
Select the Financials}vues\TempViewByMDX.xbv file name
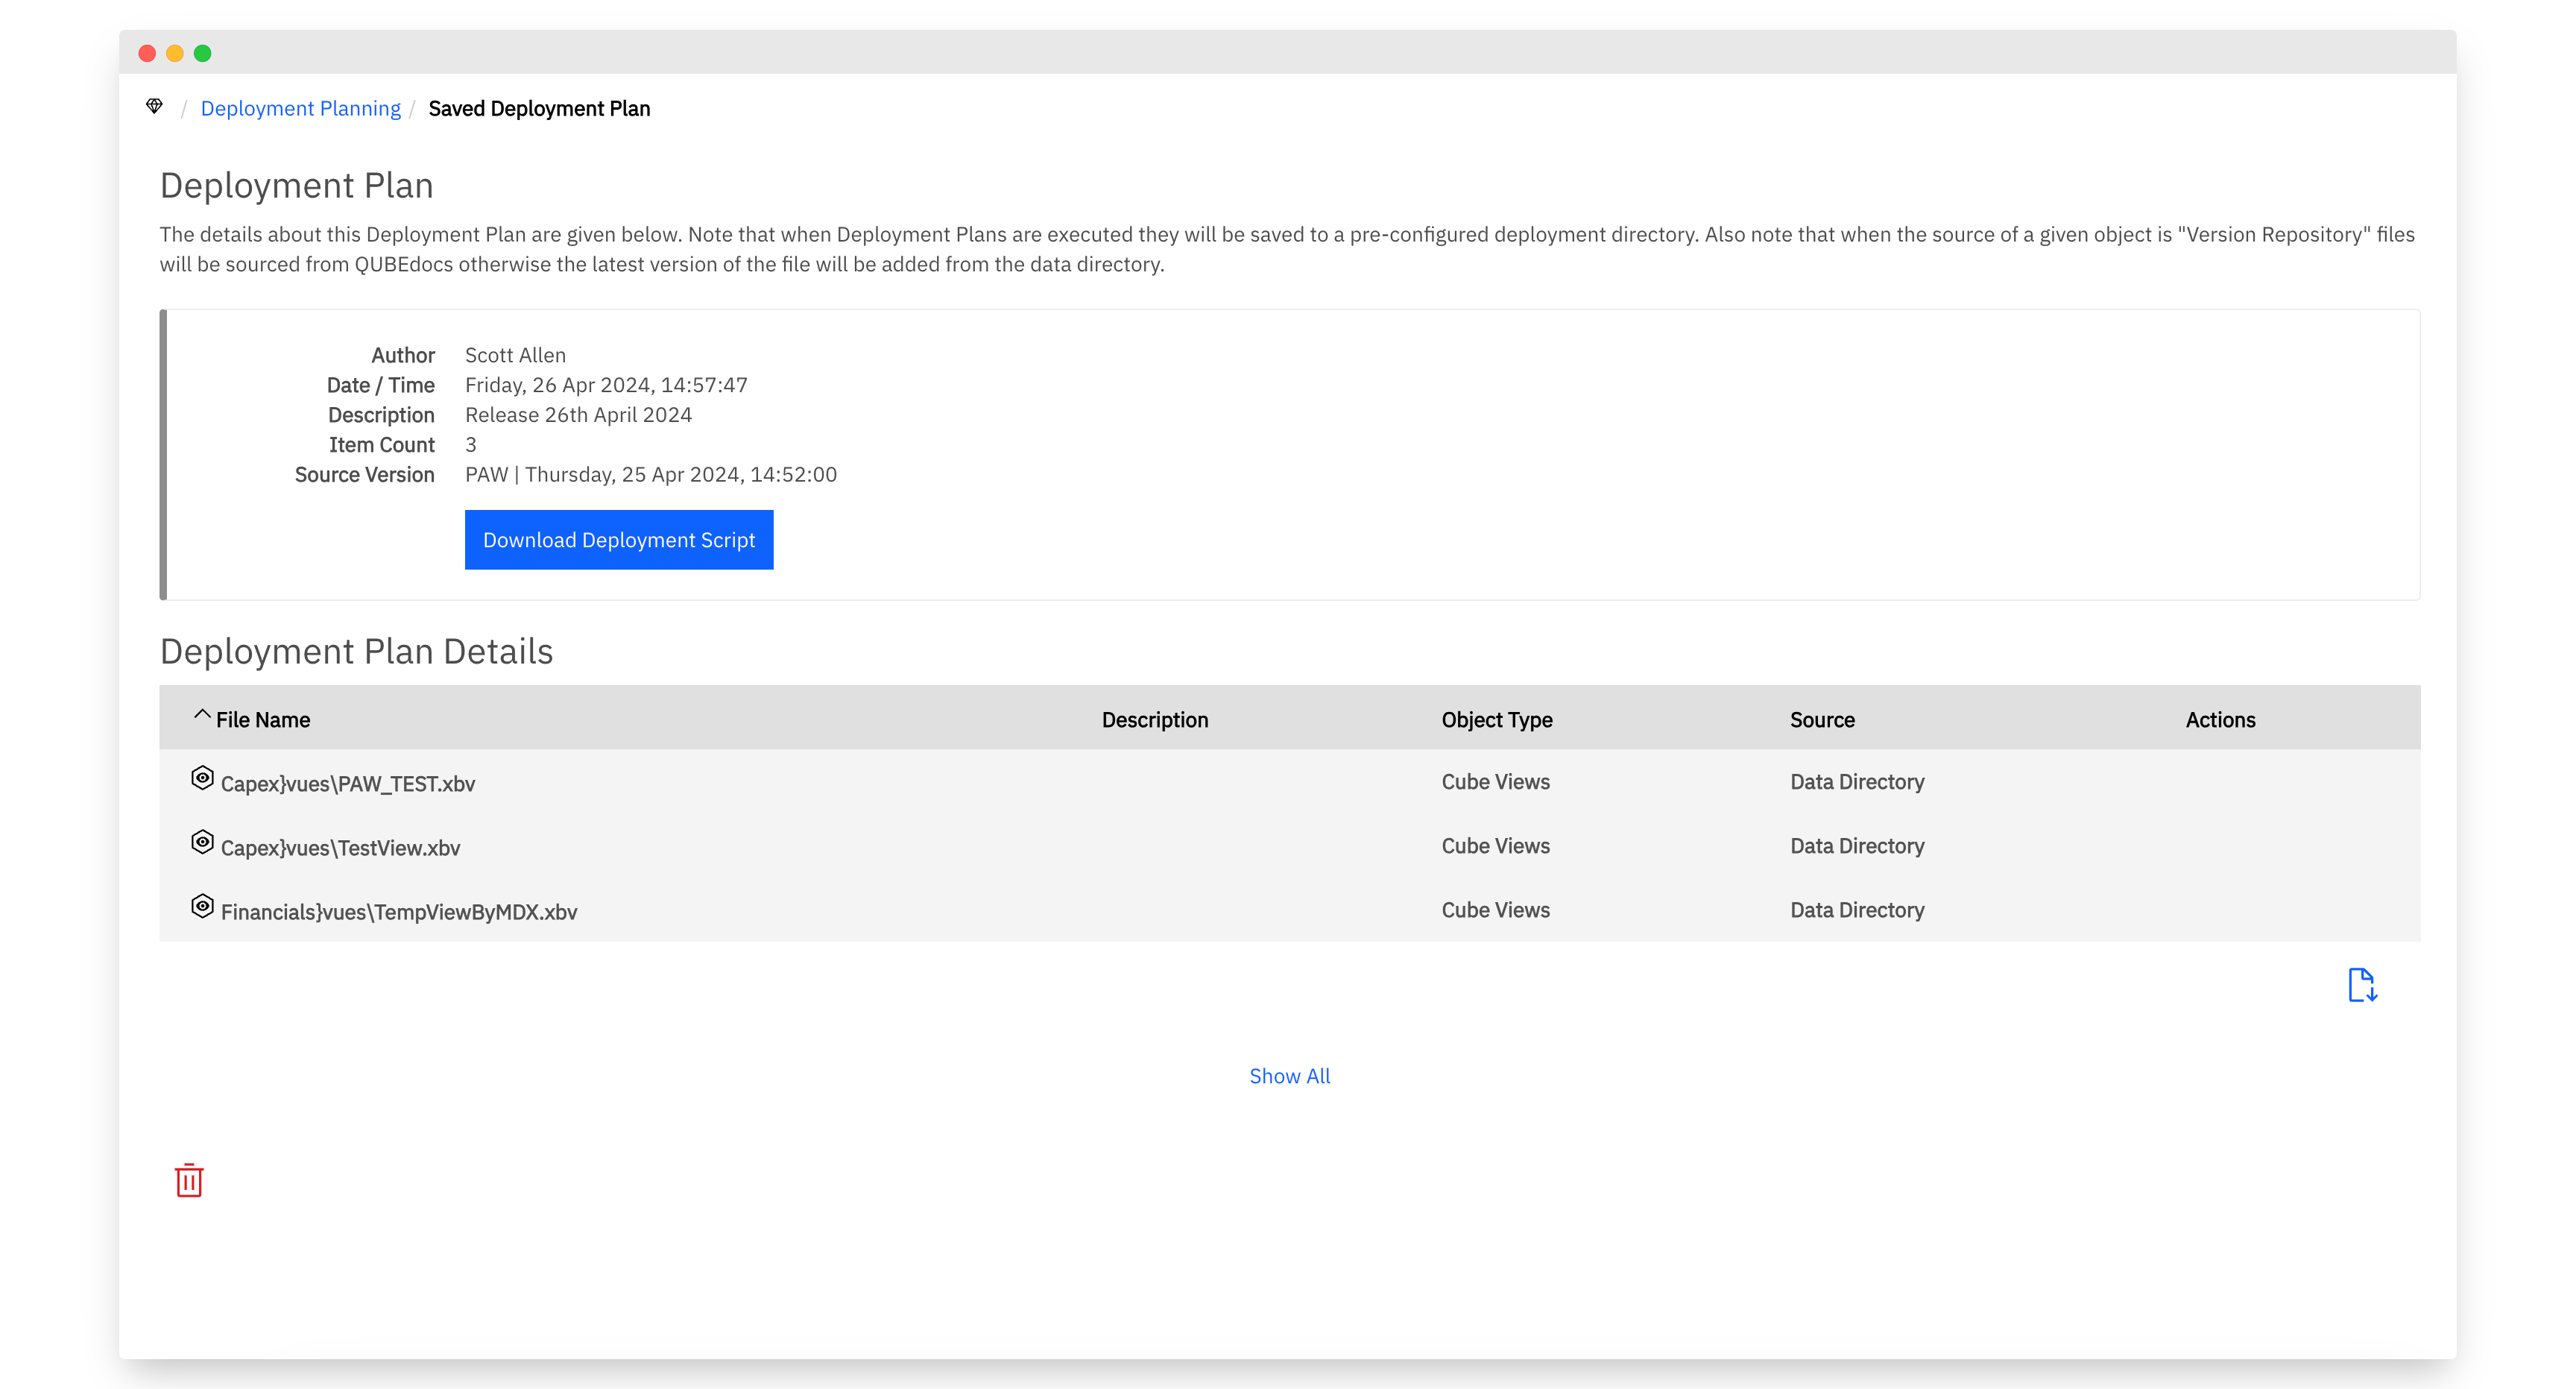(399, 912)
